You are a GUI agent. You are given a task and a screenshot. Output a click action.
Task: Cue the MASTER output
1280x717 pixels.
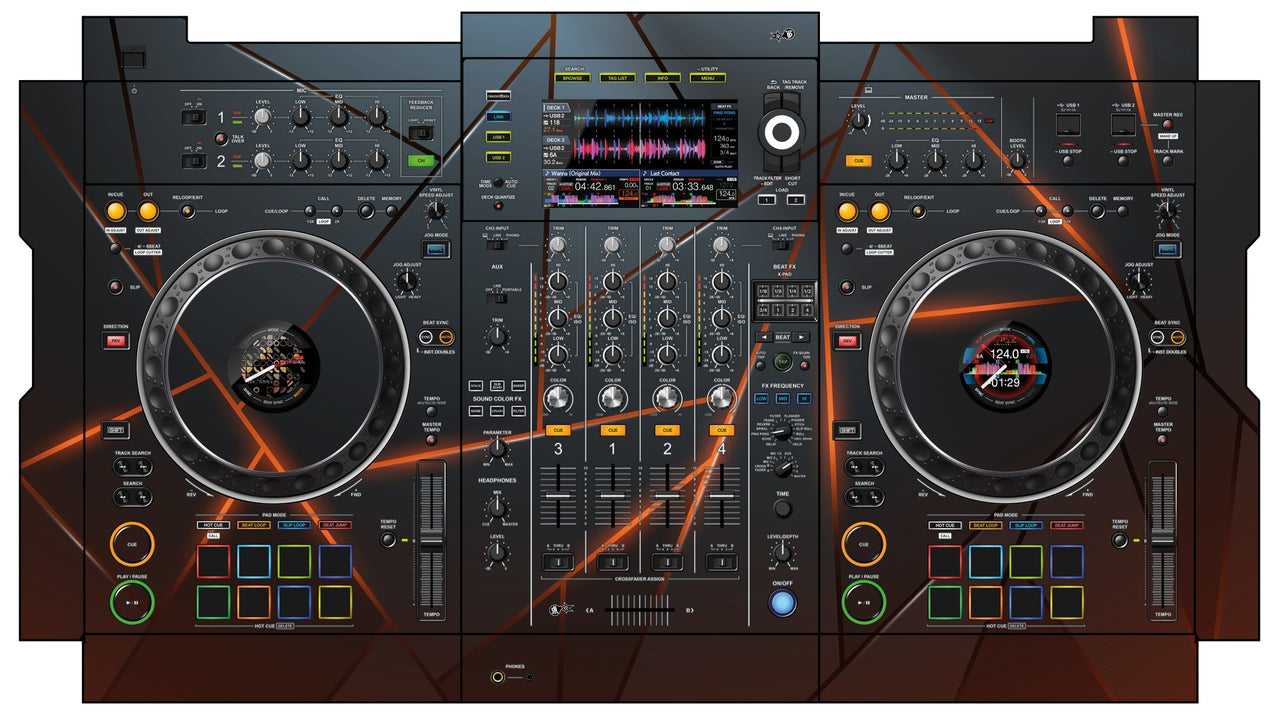tap(858, 160)
